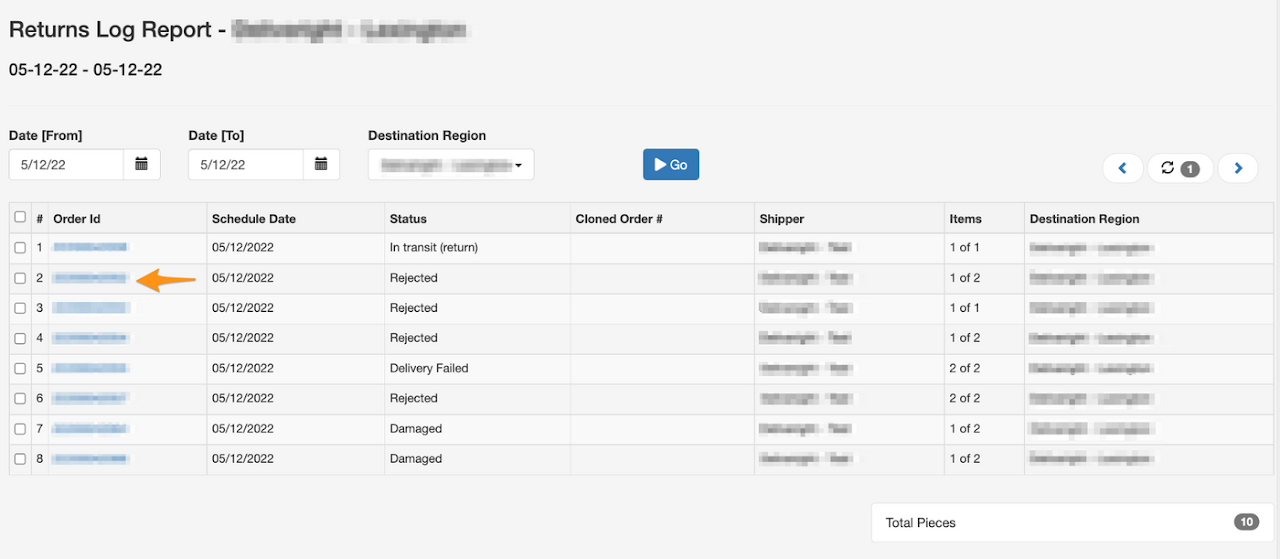1280x559 pixels.
Task: Open the Order Id link in row 2
Action: [90, 277]
